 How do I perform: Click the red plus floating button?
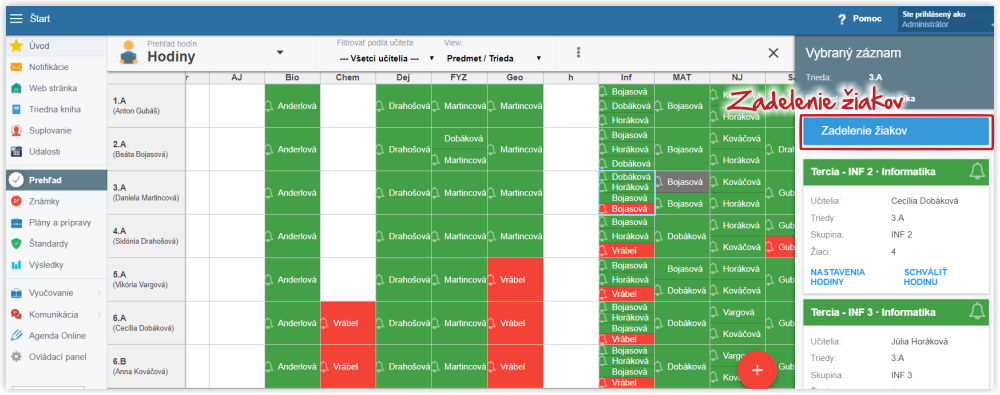pyautogui.click(x=757, y=369)
